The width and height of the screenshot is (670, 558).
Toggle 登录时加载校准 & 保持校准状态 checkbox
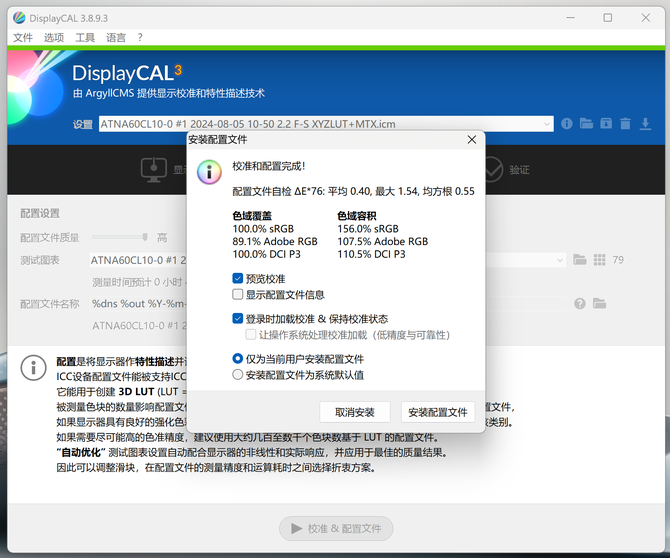coord(238,318)
